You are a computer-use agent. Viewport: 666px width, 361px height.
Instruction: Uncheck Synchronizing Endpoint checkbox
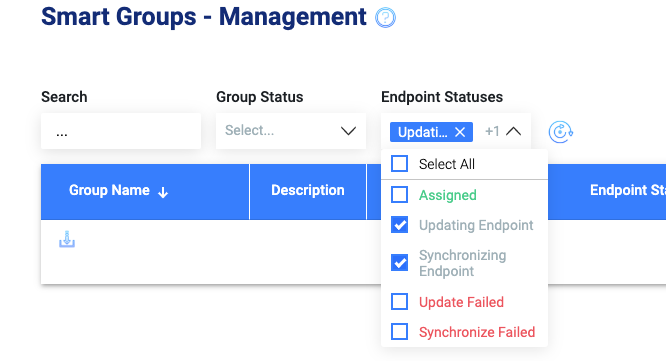[400, 262]
